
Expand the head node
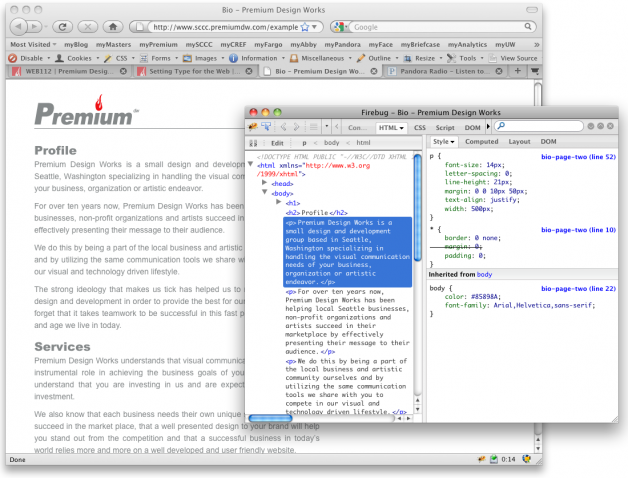(x=264, y=182)
